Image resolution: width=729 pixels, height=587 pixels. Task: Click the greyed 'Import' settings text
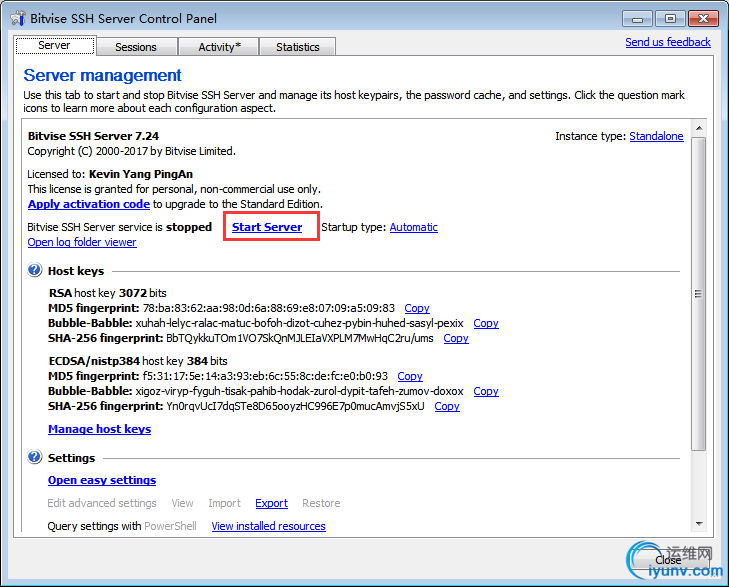pos(225,503)
